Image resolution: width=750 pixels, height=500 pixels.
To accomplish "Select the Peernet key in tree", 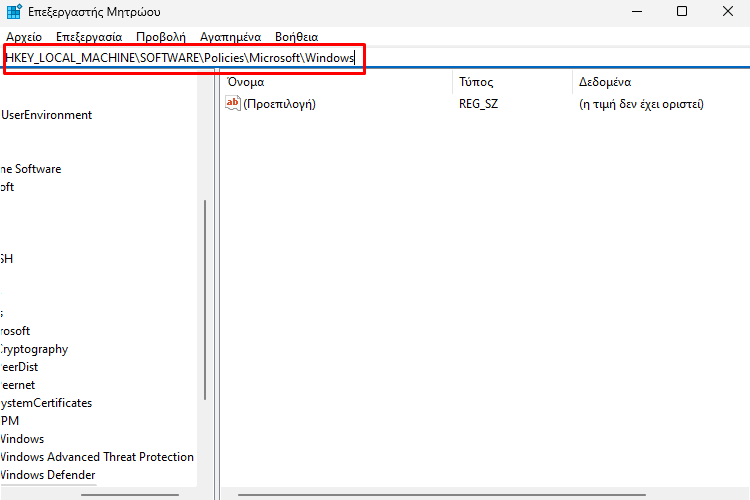I will coord(18,385).
